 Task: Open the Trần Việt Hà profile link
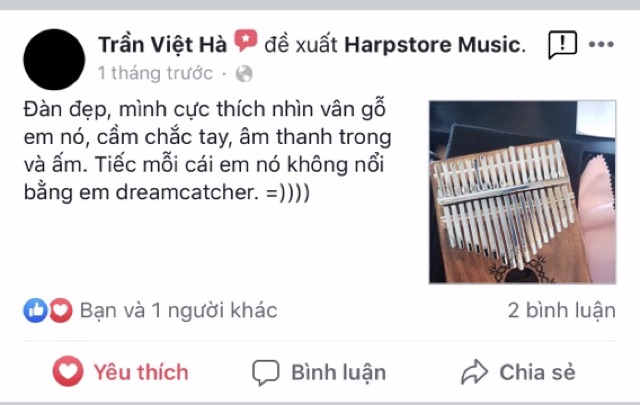[162, 45]
